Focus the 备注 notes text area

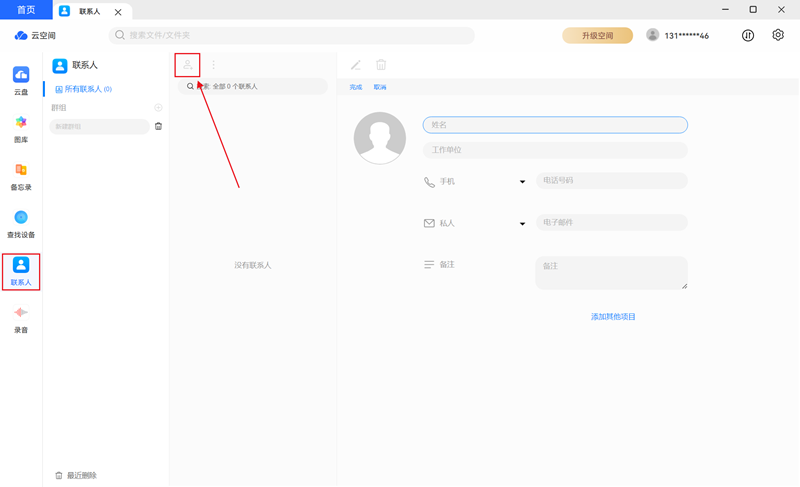[x=612, y=273]
